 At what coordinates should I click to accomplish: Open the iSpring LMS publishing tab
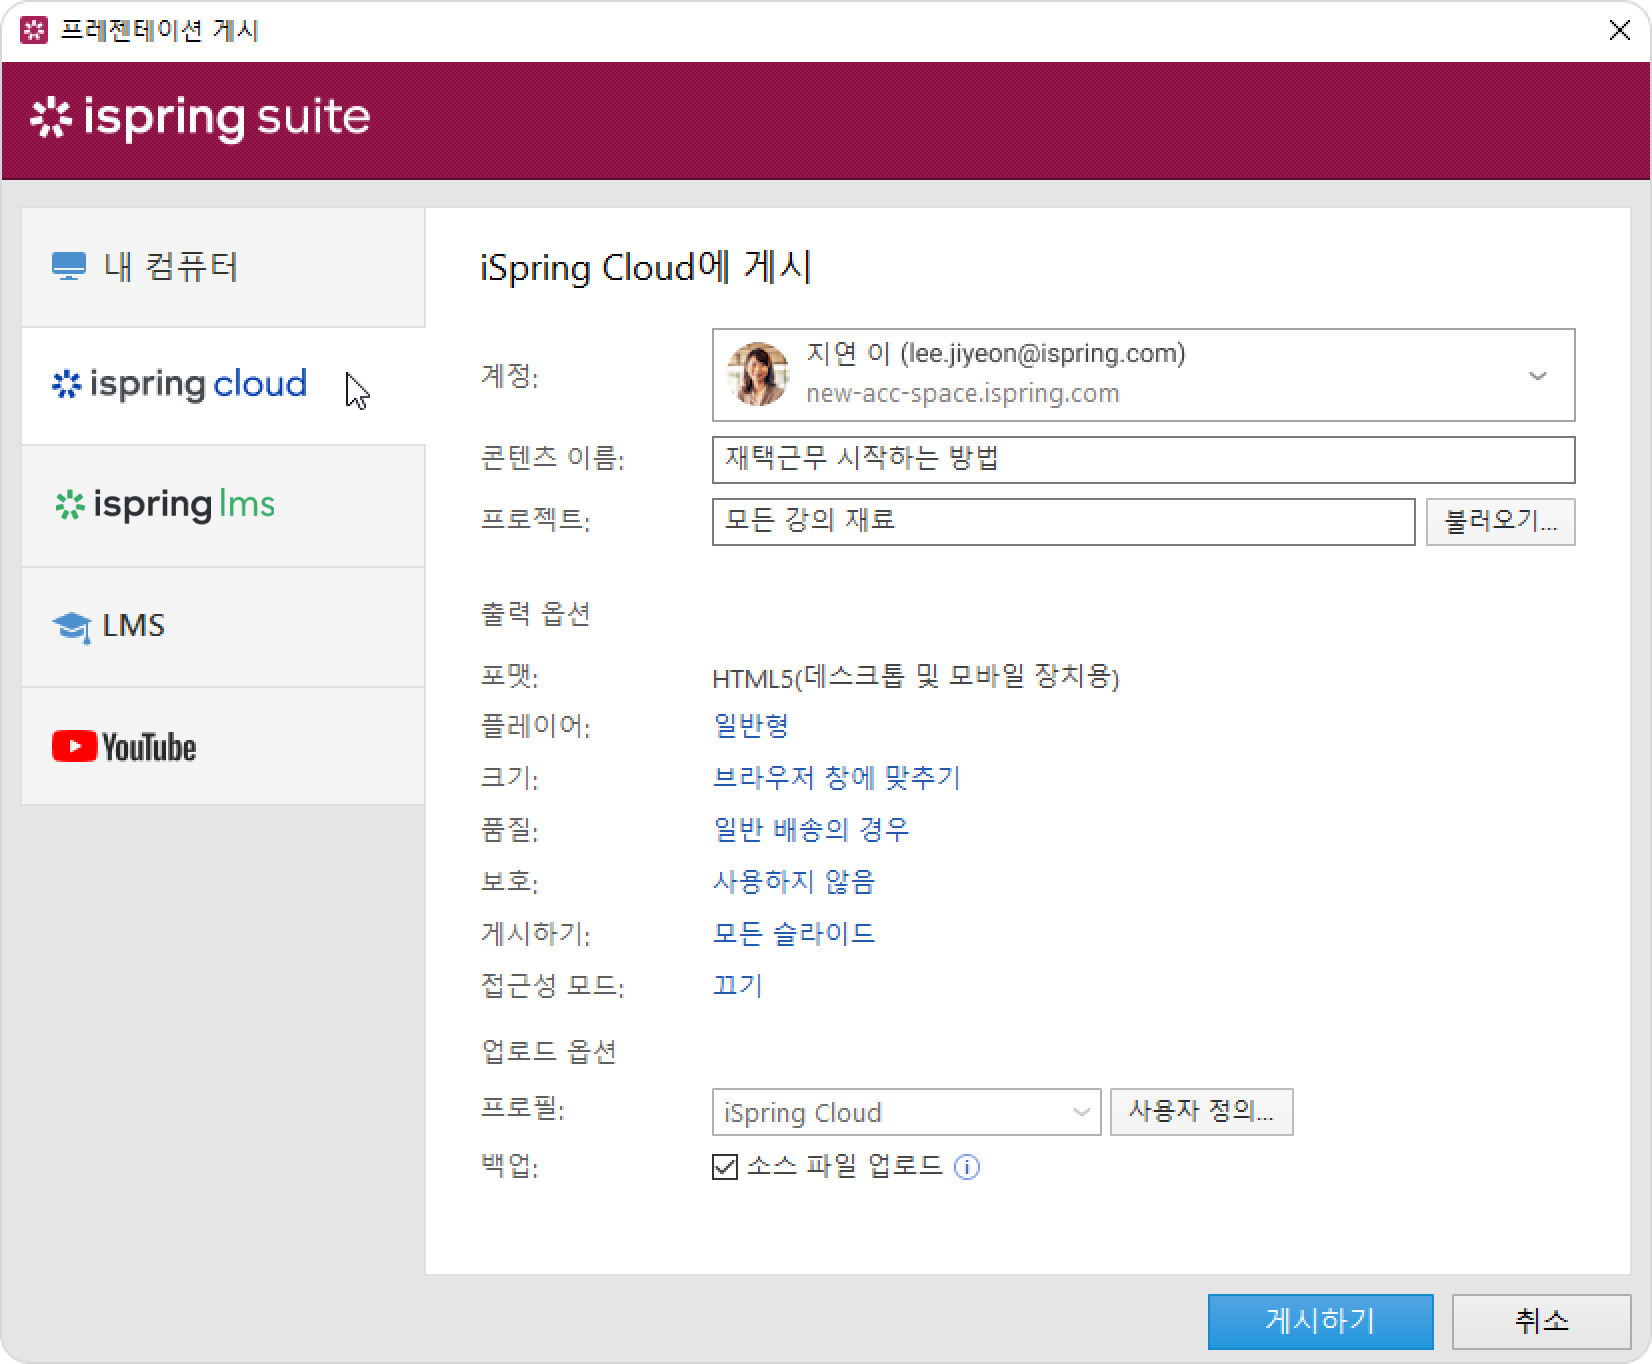[x=223, y=506]
